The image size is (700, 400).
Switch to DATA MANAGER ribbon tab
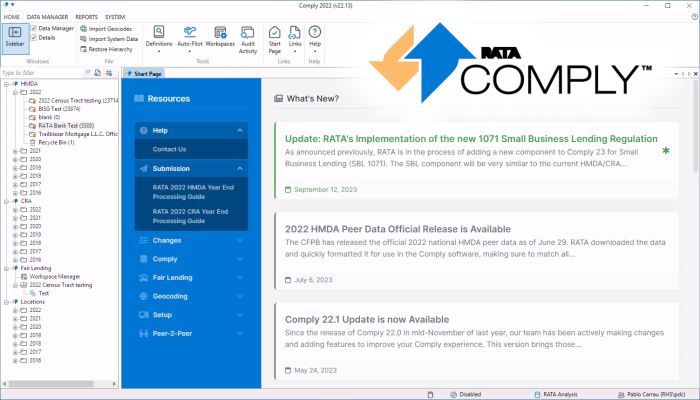pos(47,17)
